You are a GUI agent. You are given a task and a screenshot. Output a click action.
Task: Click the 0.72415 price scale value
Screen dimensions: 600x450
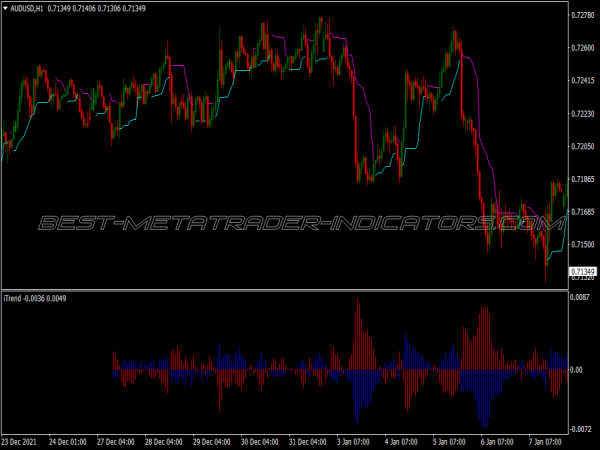click(583, 81)
